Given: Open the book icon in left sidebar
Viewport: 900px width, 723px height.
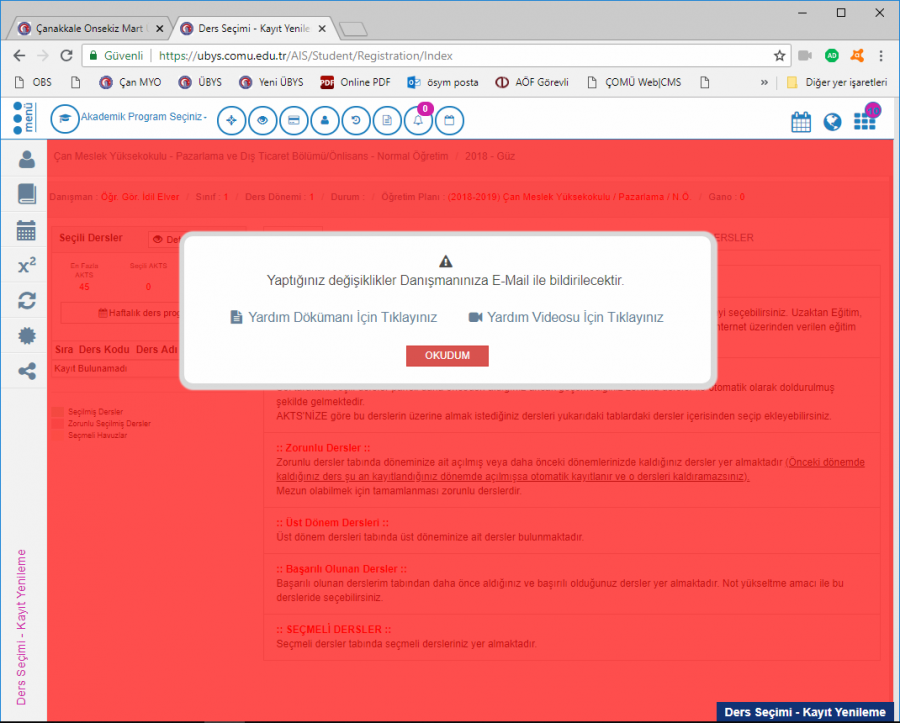Looking at the screenshot, I should coord(26,194).
